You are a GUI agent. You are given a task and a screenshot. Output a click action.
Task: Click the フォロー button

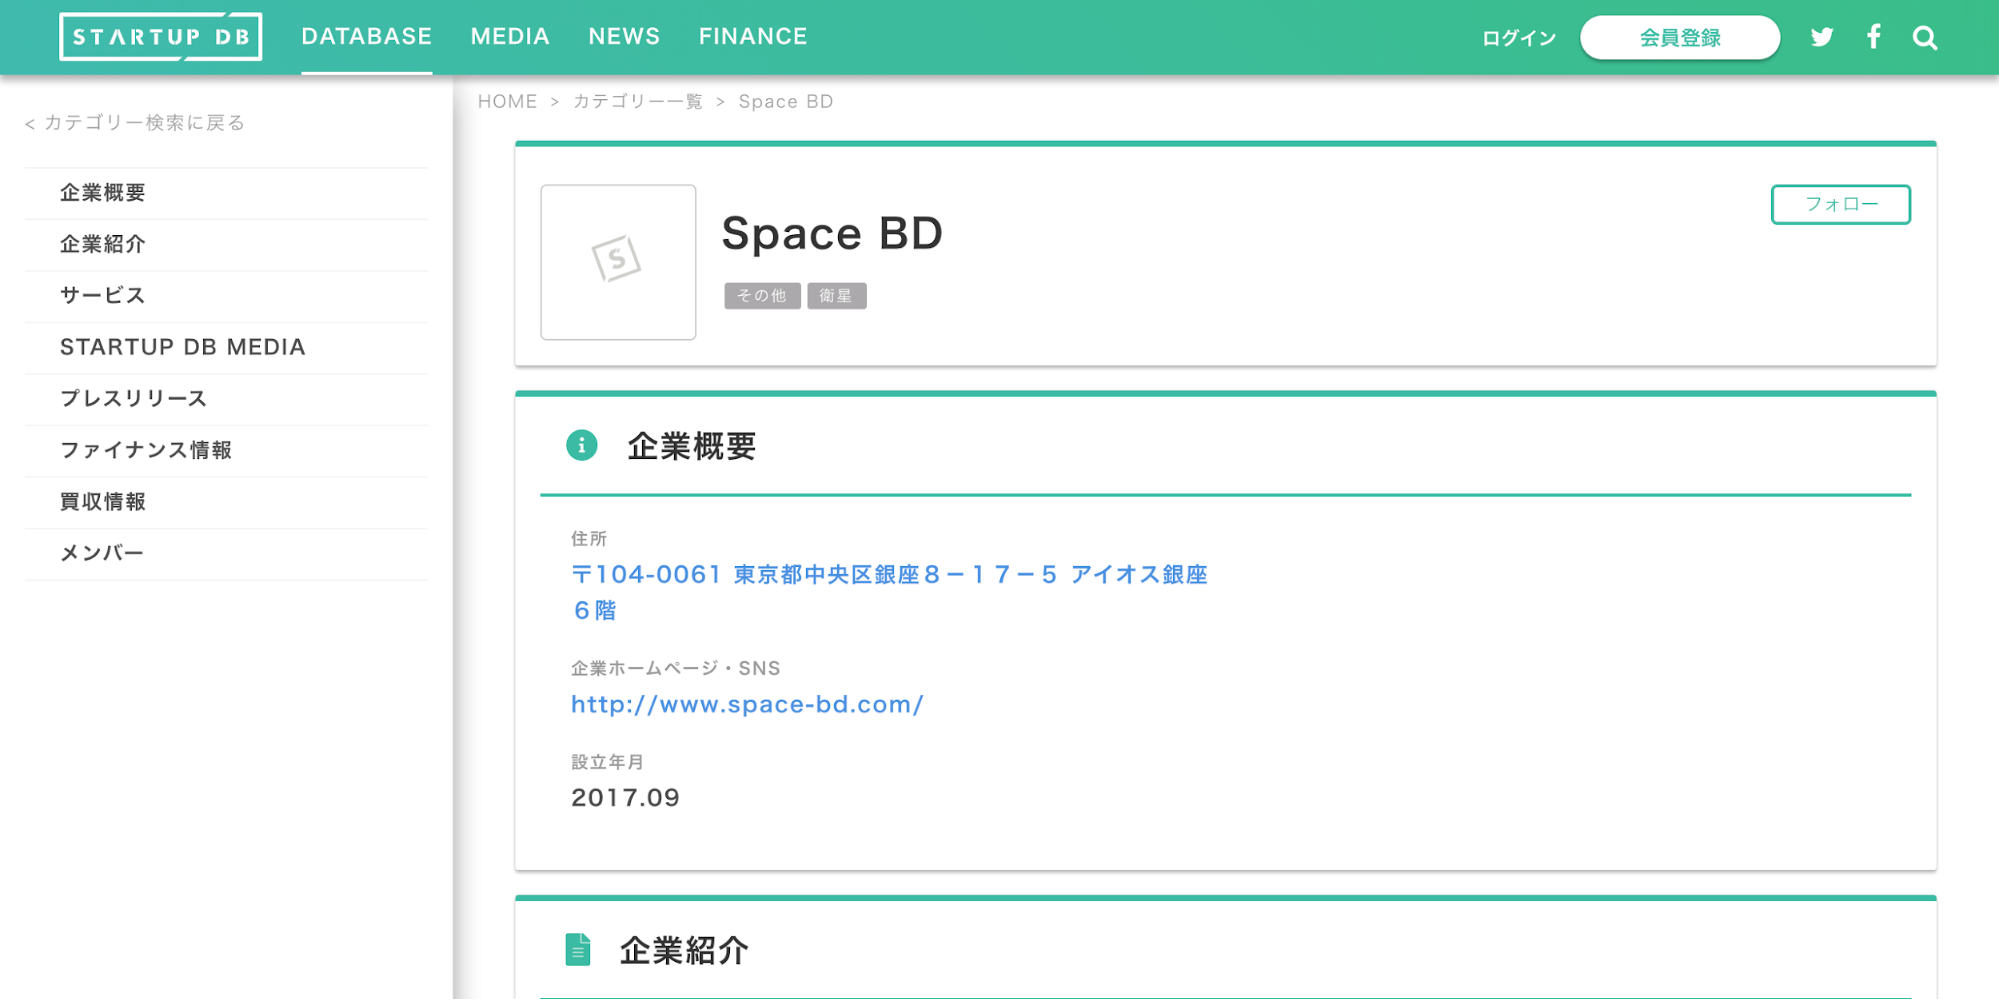click(x=1841, y=204)
